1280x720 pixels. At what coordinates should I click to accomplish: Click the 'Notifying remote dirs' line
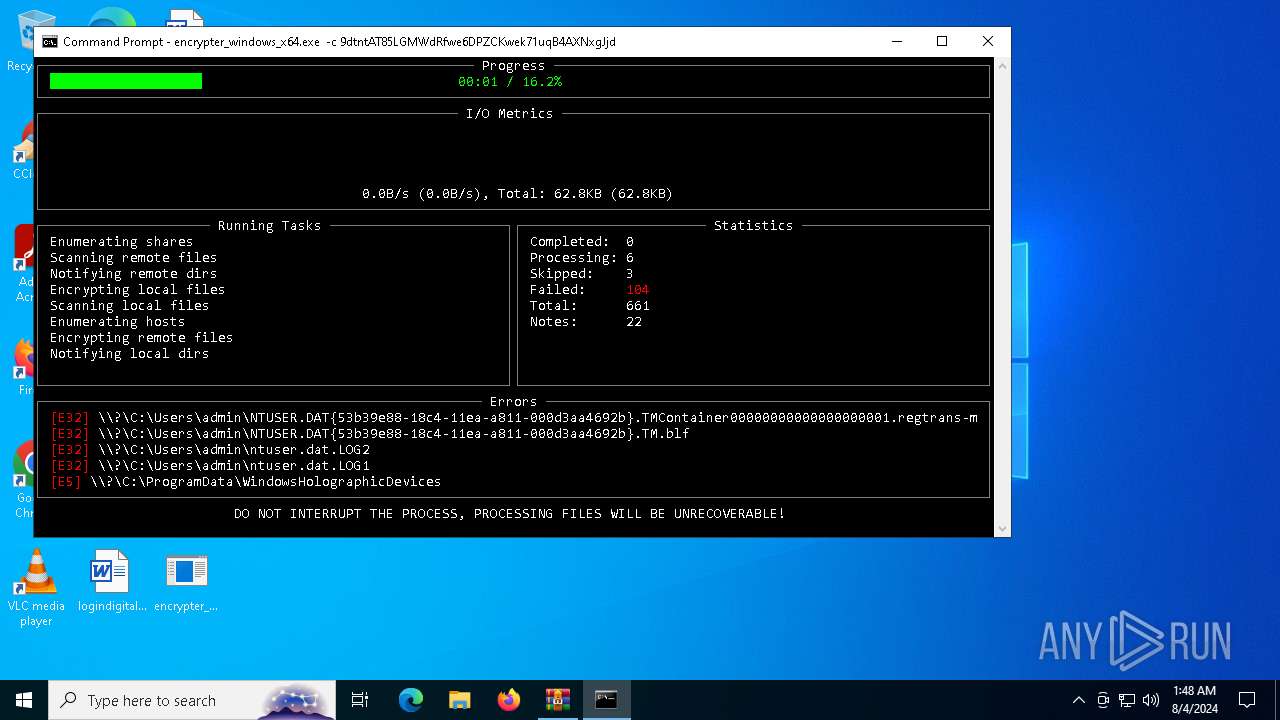(x=133, y=273)
